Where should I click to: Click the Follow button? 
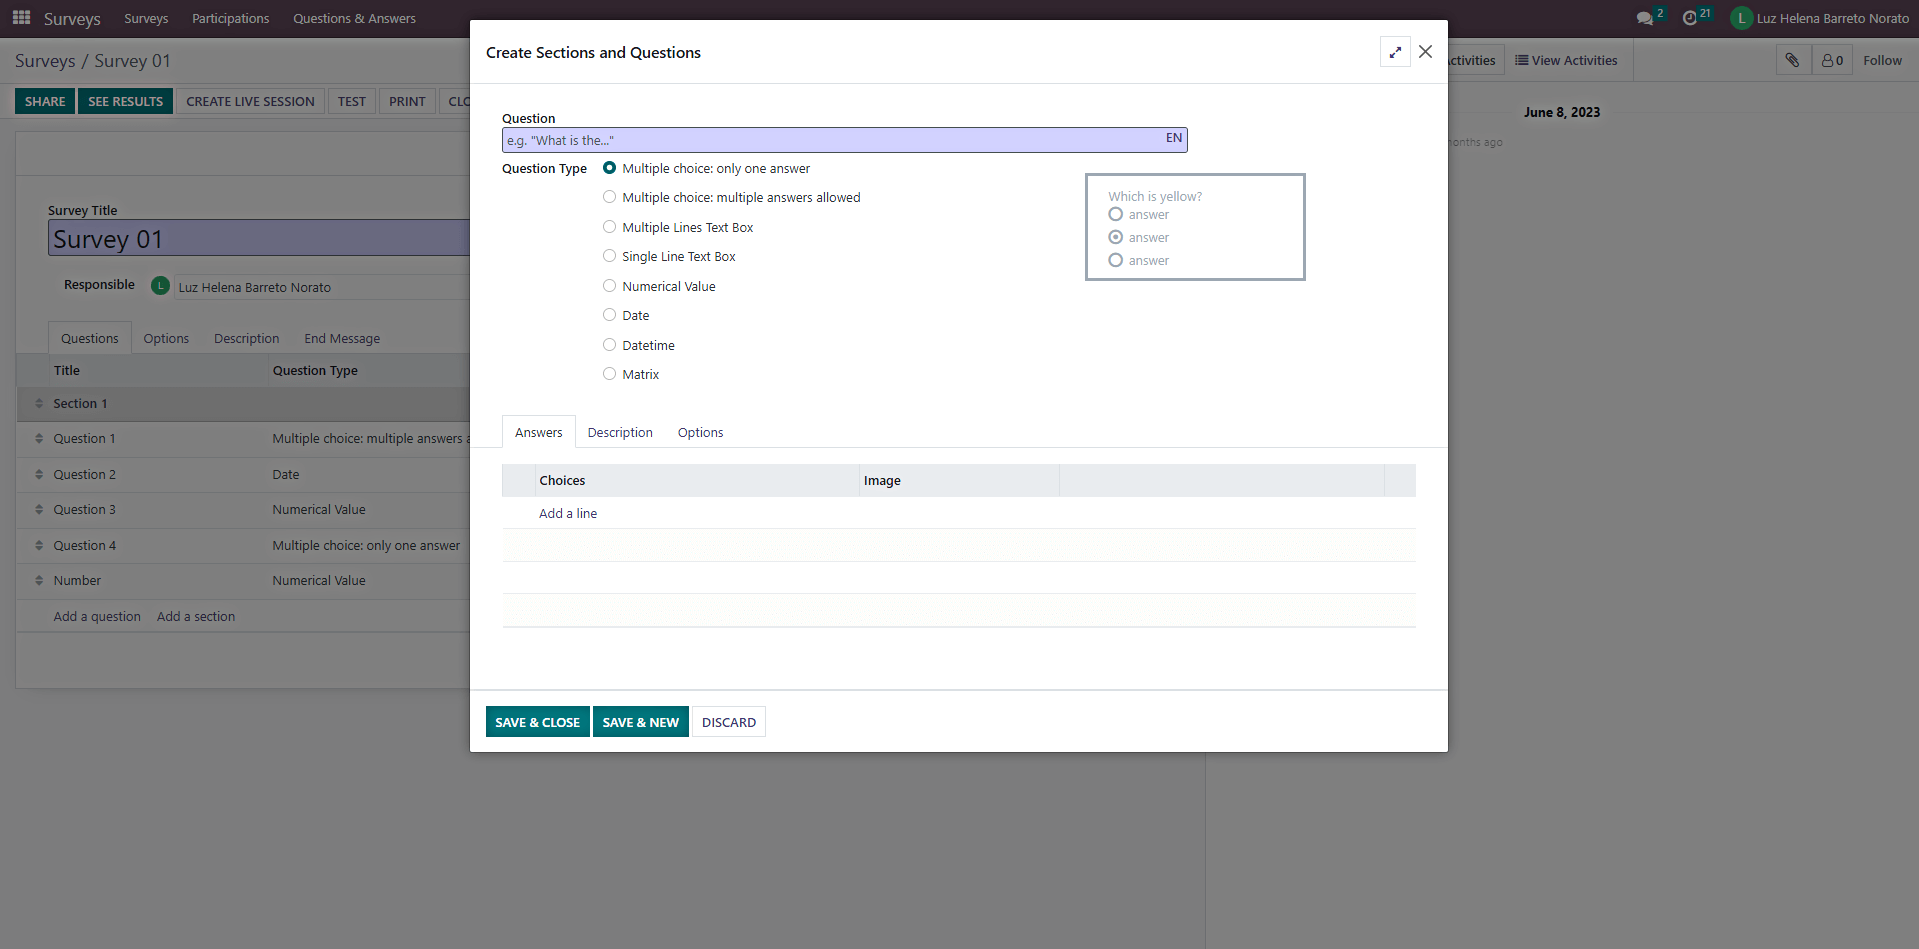(1882, 60)
